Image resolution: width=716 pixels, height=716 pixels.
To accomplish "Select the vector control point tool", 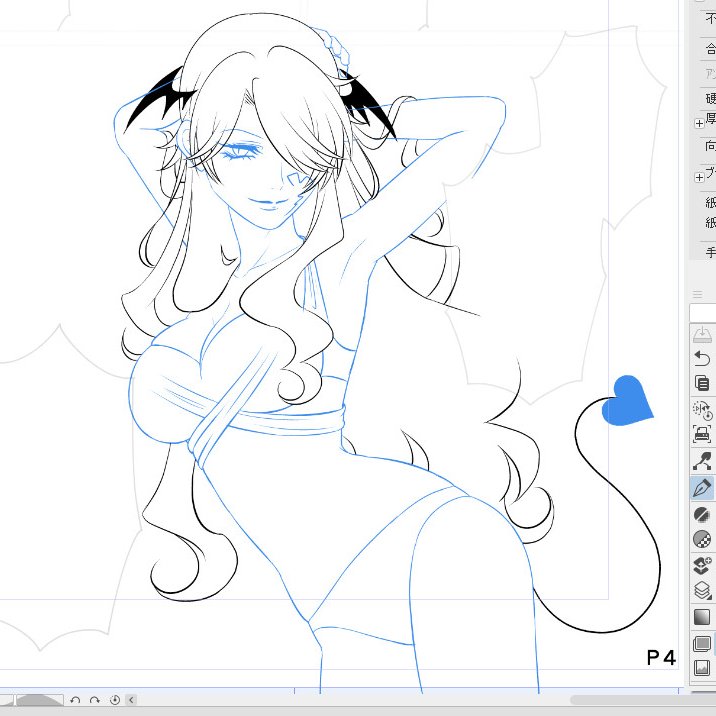I will pyautogui.click(x=702, y=461).
